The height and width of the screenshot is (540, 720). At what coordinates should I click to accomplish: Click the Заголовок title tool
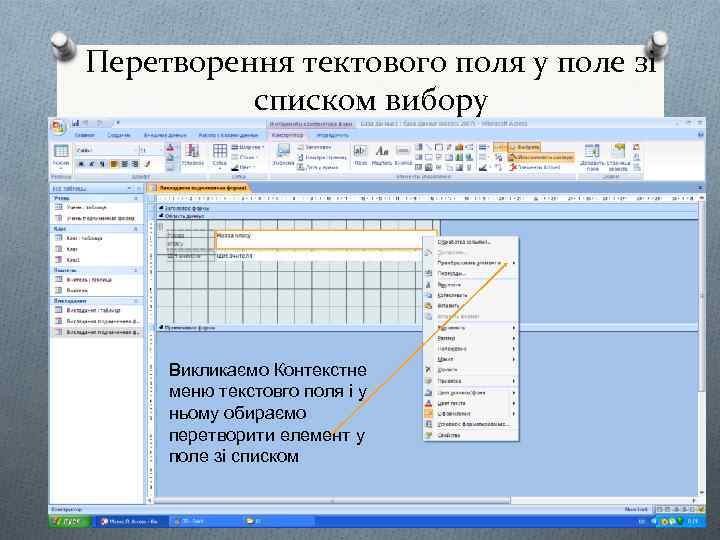315,147
